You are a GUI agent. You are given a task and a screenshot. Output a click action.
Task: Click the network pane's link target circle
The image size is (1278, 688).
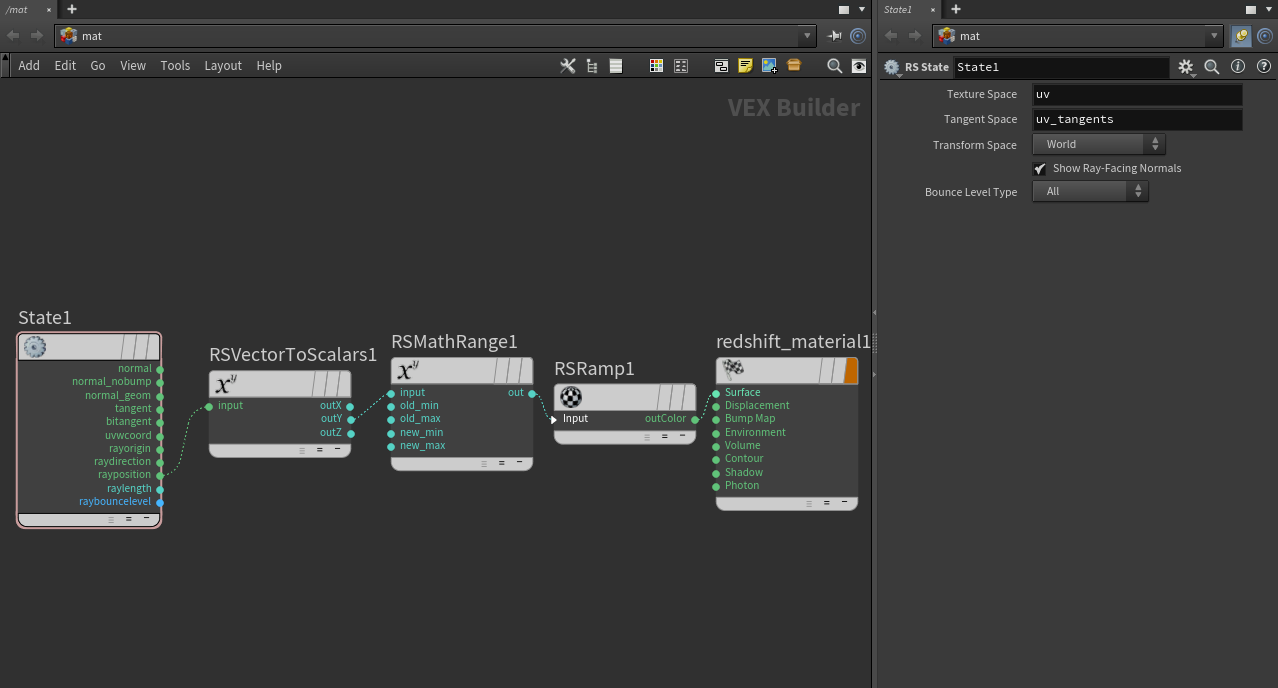pos(858,36)
